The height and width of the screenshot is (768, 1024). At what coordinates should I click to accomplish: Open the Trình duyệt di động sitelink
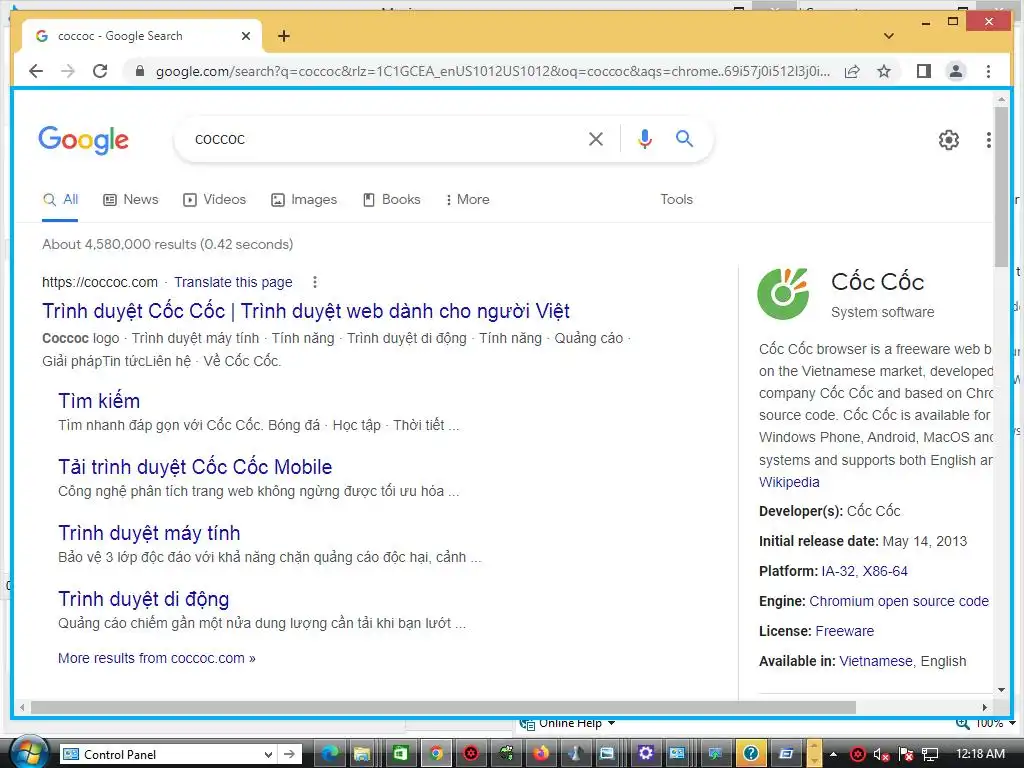point(144,599)
